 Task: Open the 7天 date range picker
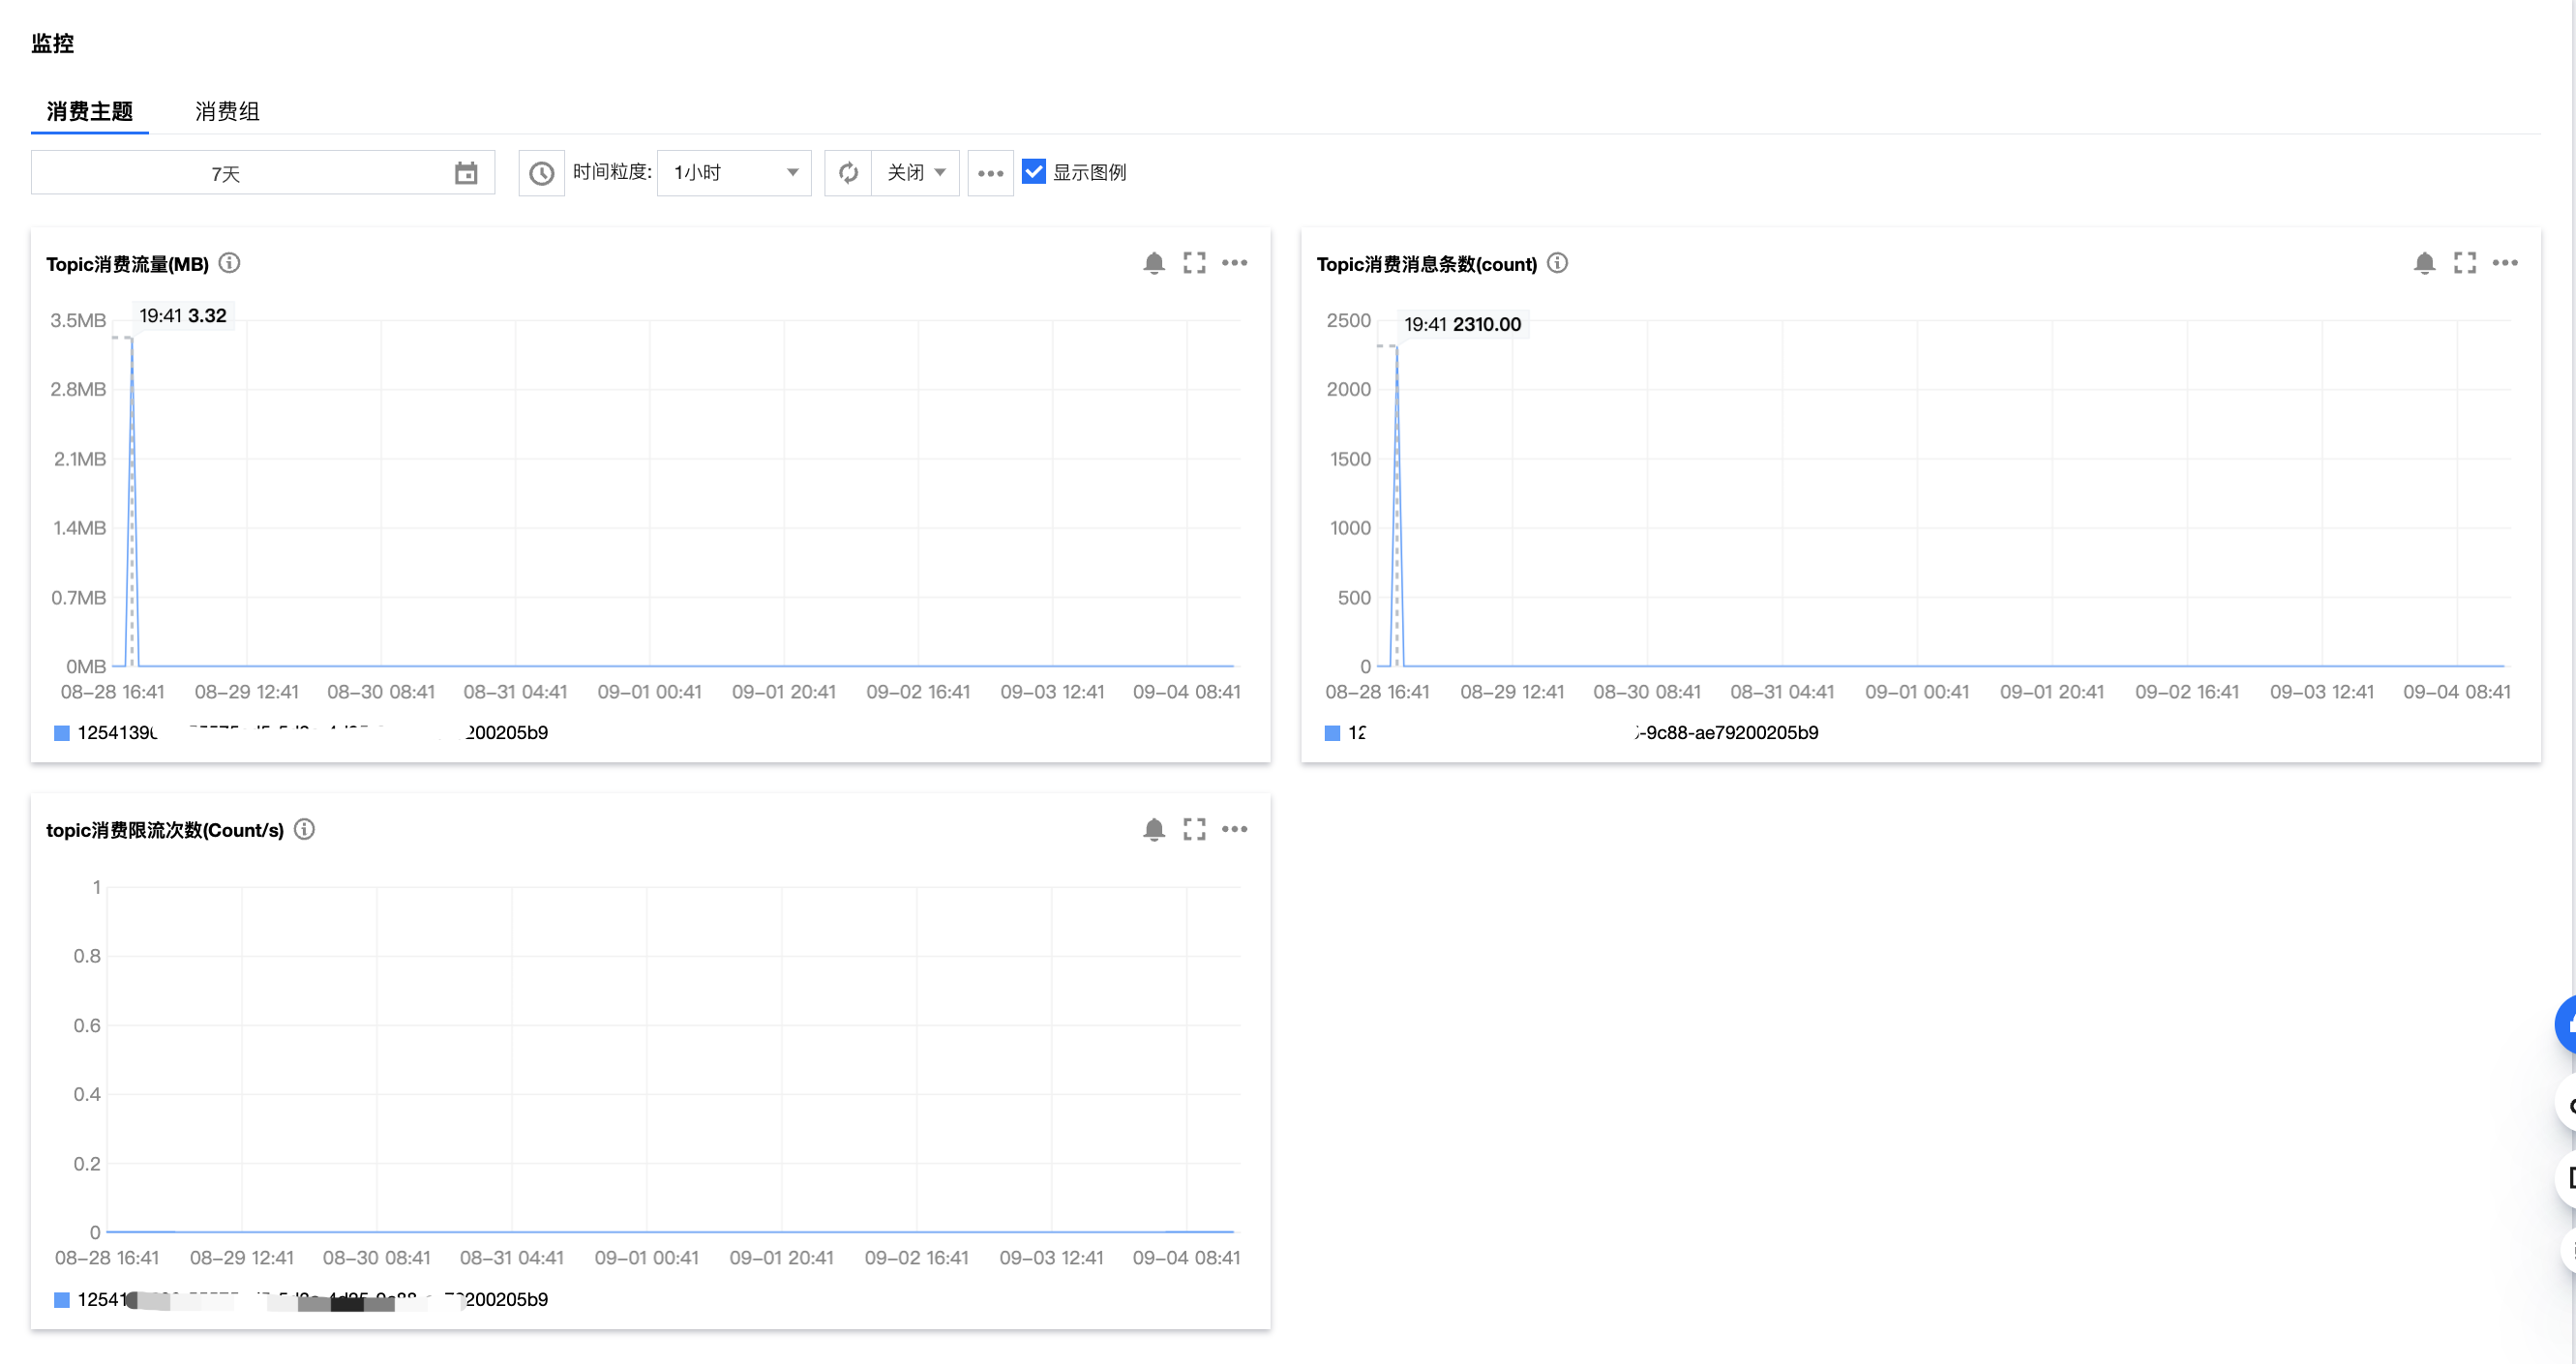click(x=262, y=173)
